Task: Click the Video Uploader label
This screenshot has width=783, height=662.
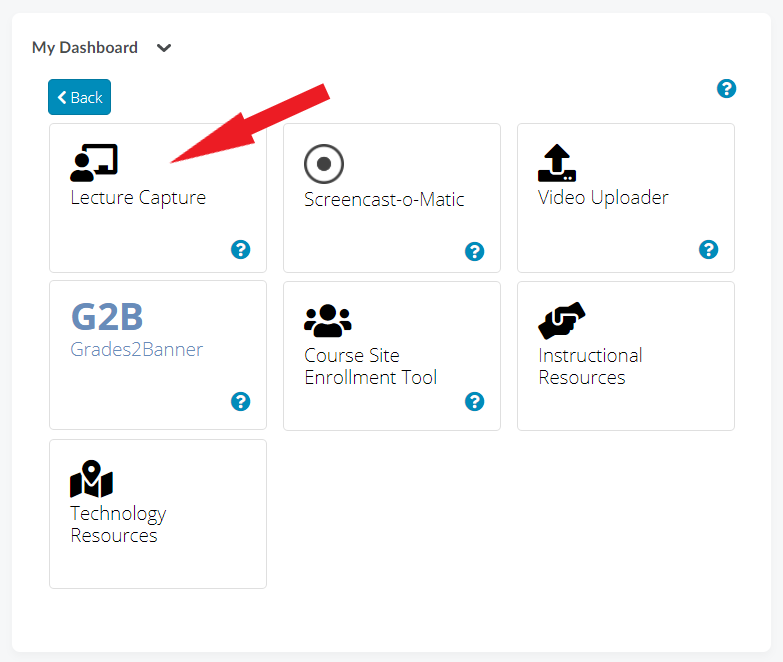Action: (x=603, y=198)
